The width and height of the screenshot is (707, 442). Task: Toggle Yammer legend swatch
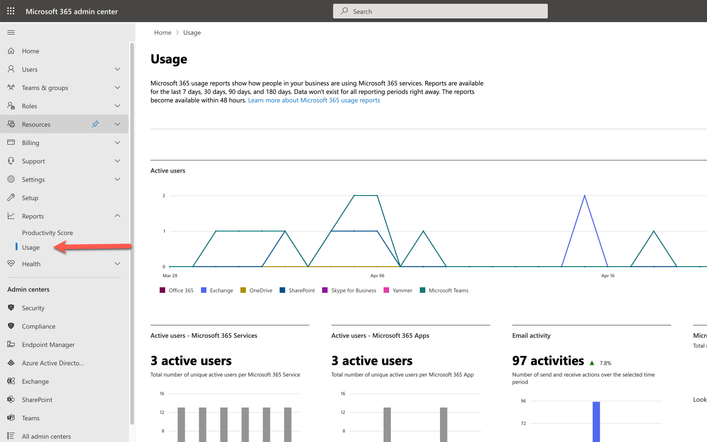point(386,290)
